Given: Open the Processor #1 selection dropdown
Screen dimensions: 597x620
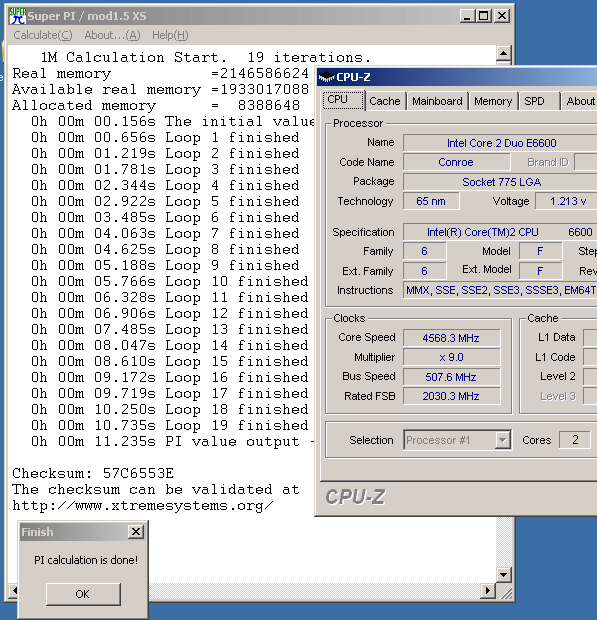Looking at the screenshot, I should coord(503,440).
